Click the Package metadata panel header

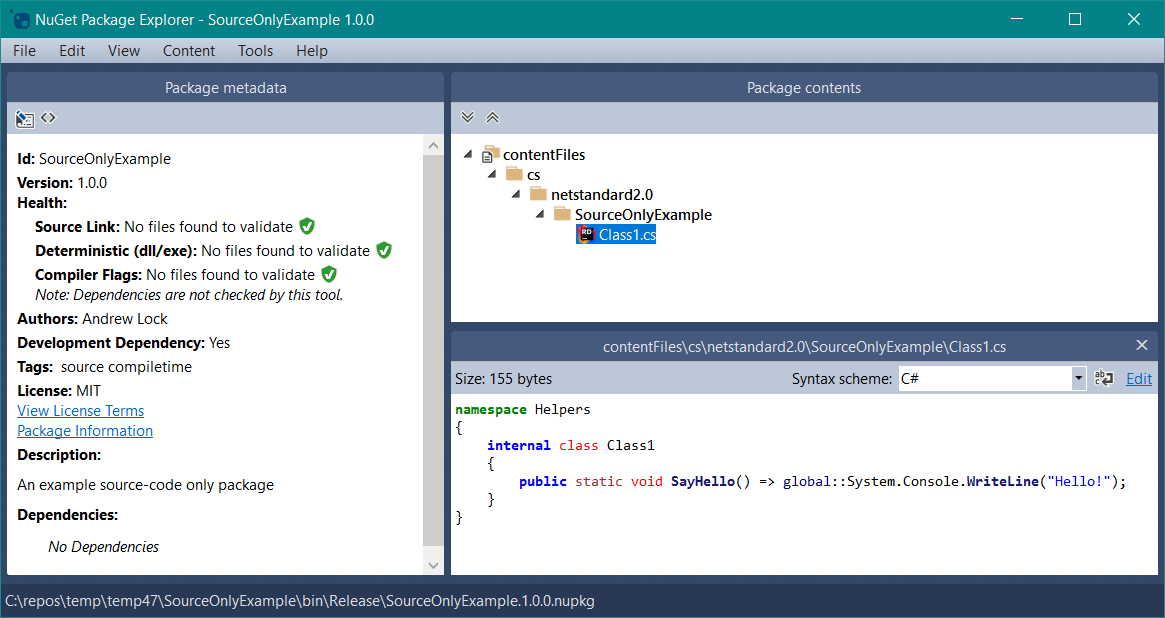(x=225, y=88)
